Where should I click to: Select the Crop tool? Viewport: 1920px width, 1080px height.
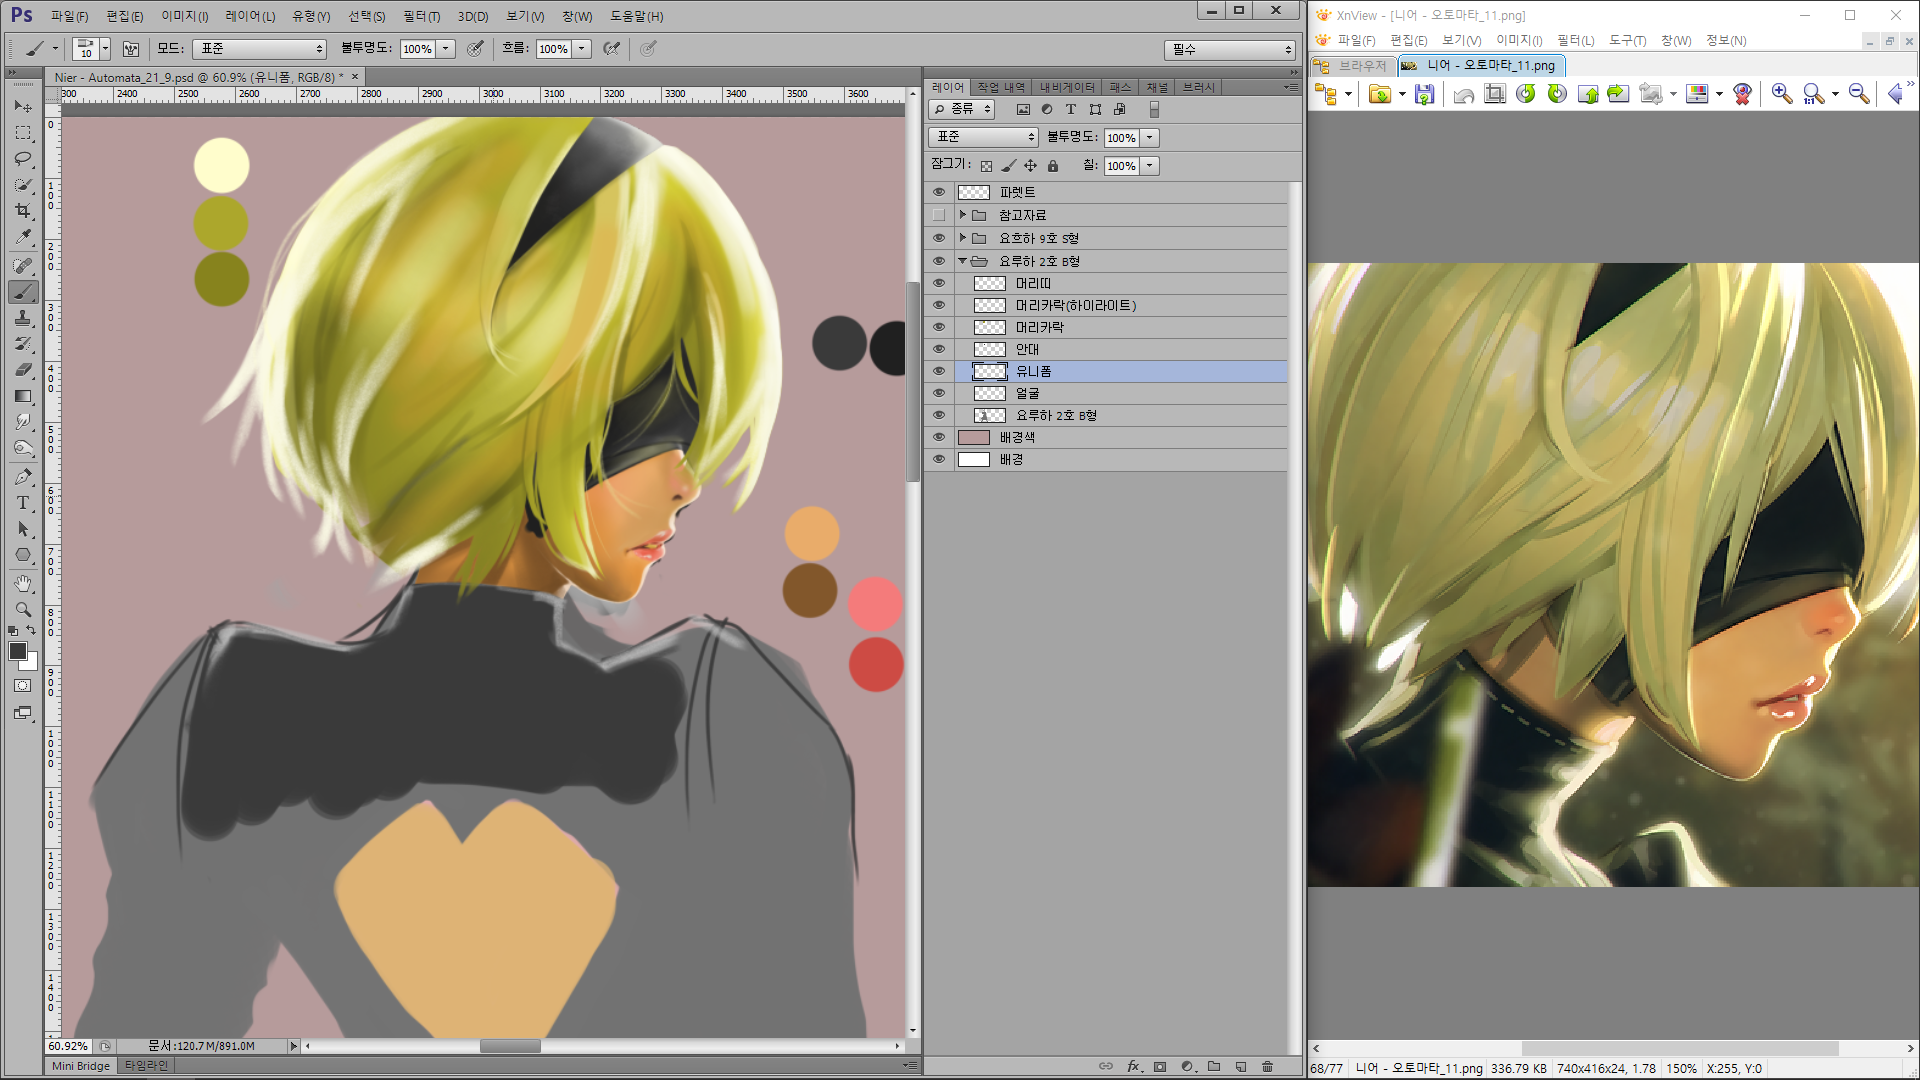(x=22, y=211)
